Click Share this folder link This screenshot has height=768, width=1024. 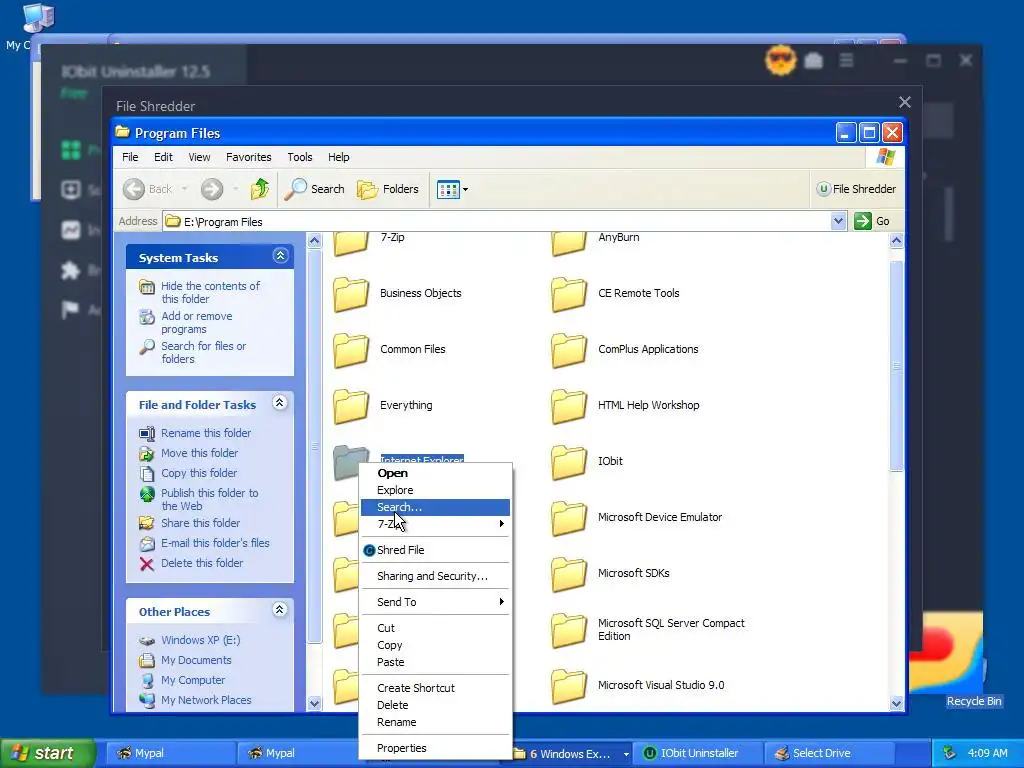200,523
